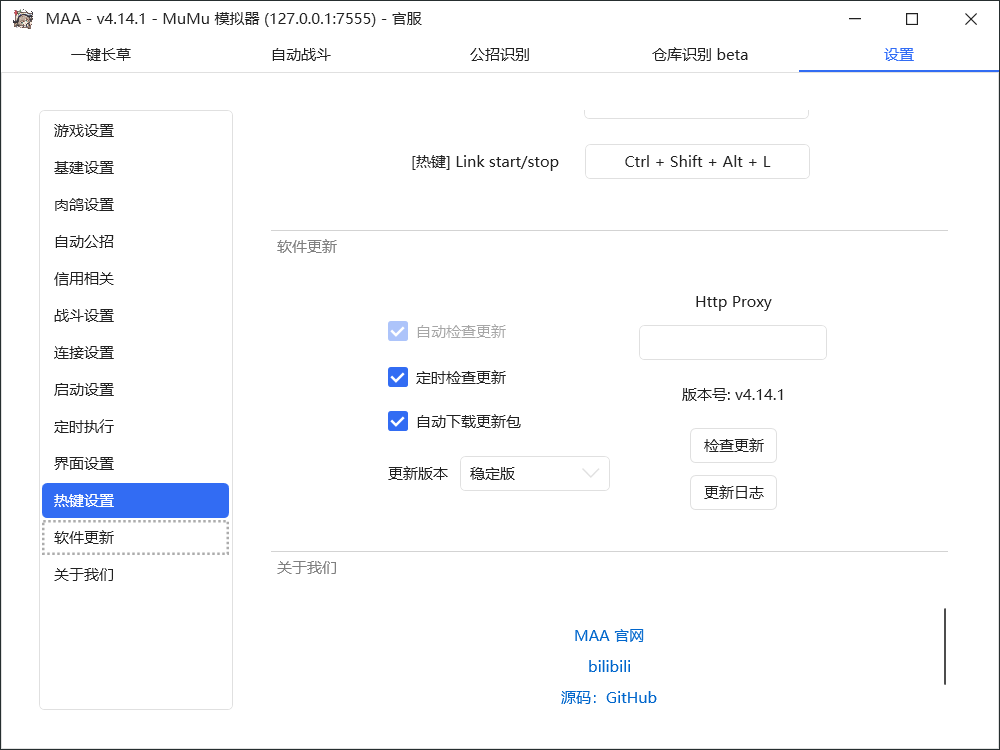Click the Http Proxy input field
Viewport: 1000px width, 750px height.
coord(733,342)
